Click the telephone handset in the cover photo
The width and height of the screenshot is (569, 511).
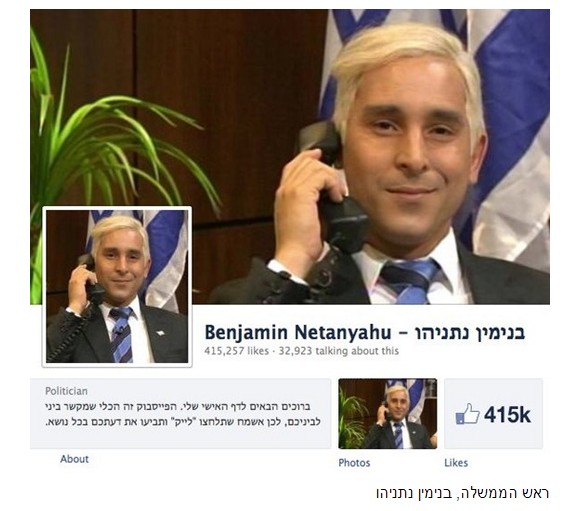331,187
